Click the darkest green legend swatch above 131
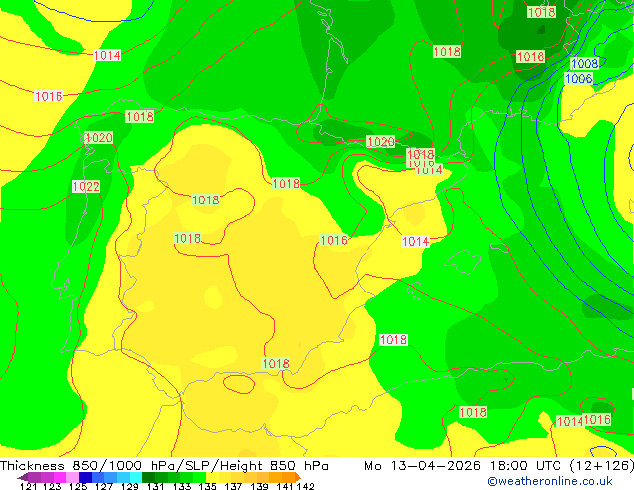 tap(148, 477)
